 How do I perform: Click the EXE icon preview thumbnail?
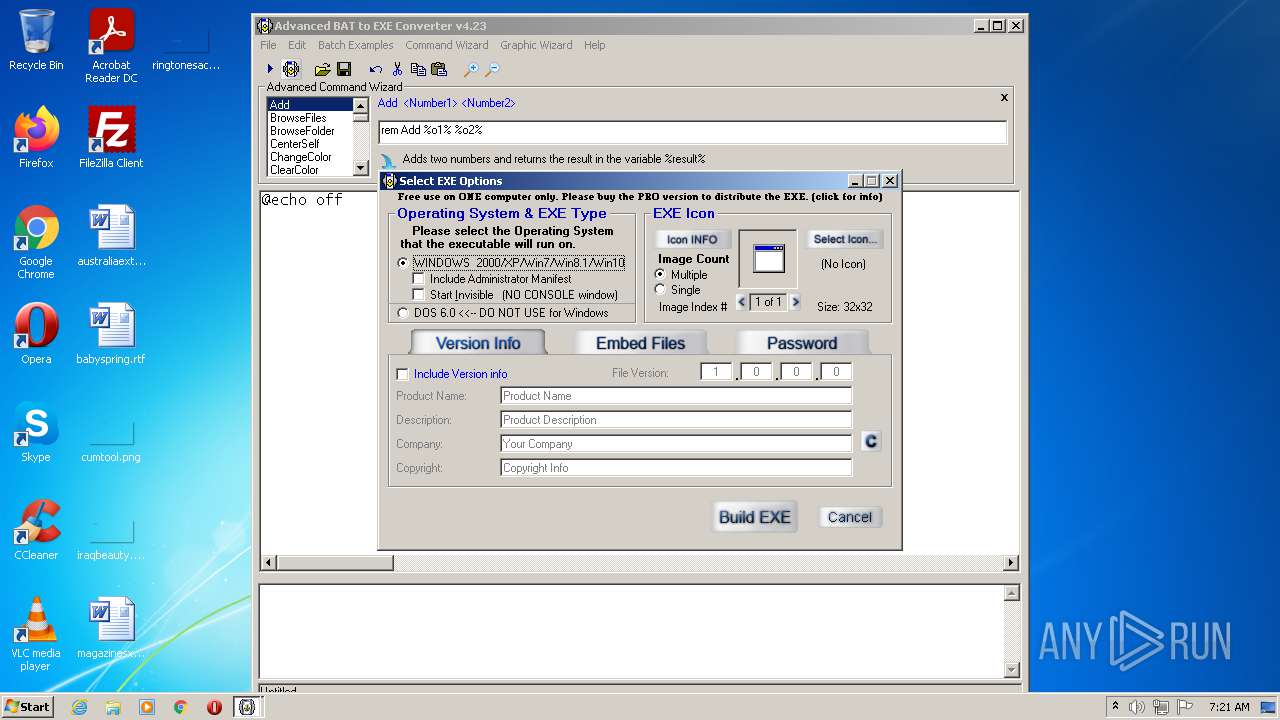coord(768,259)
